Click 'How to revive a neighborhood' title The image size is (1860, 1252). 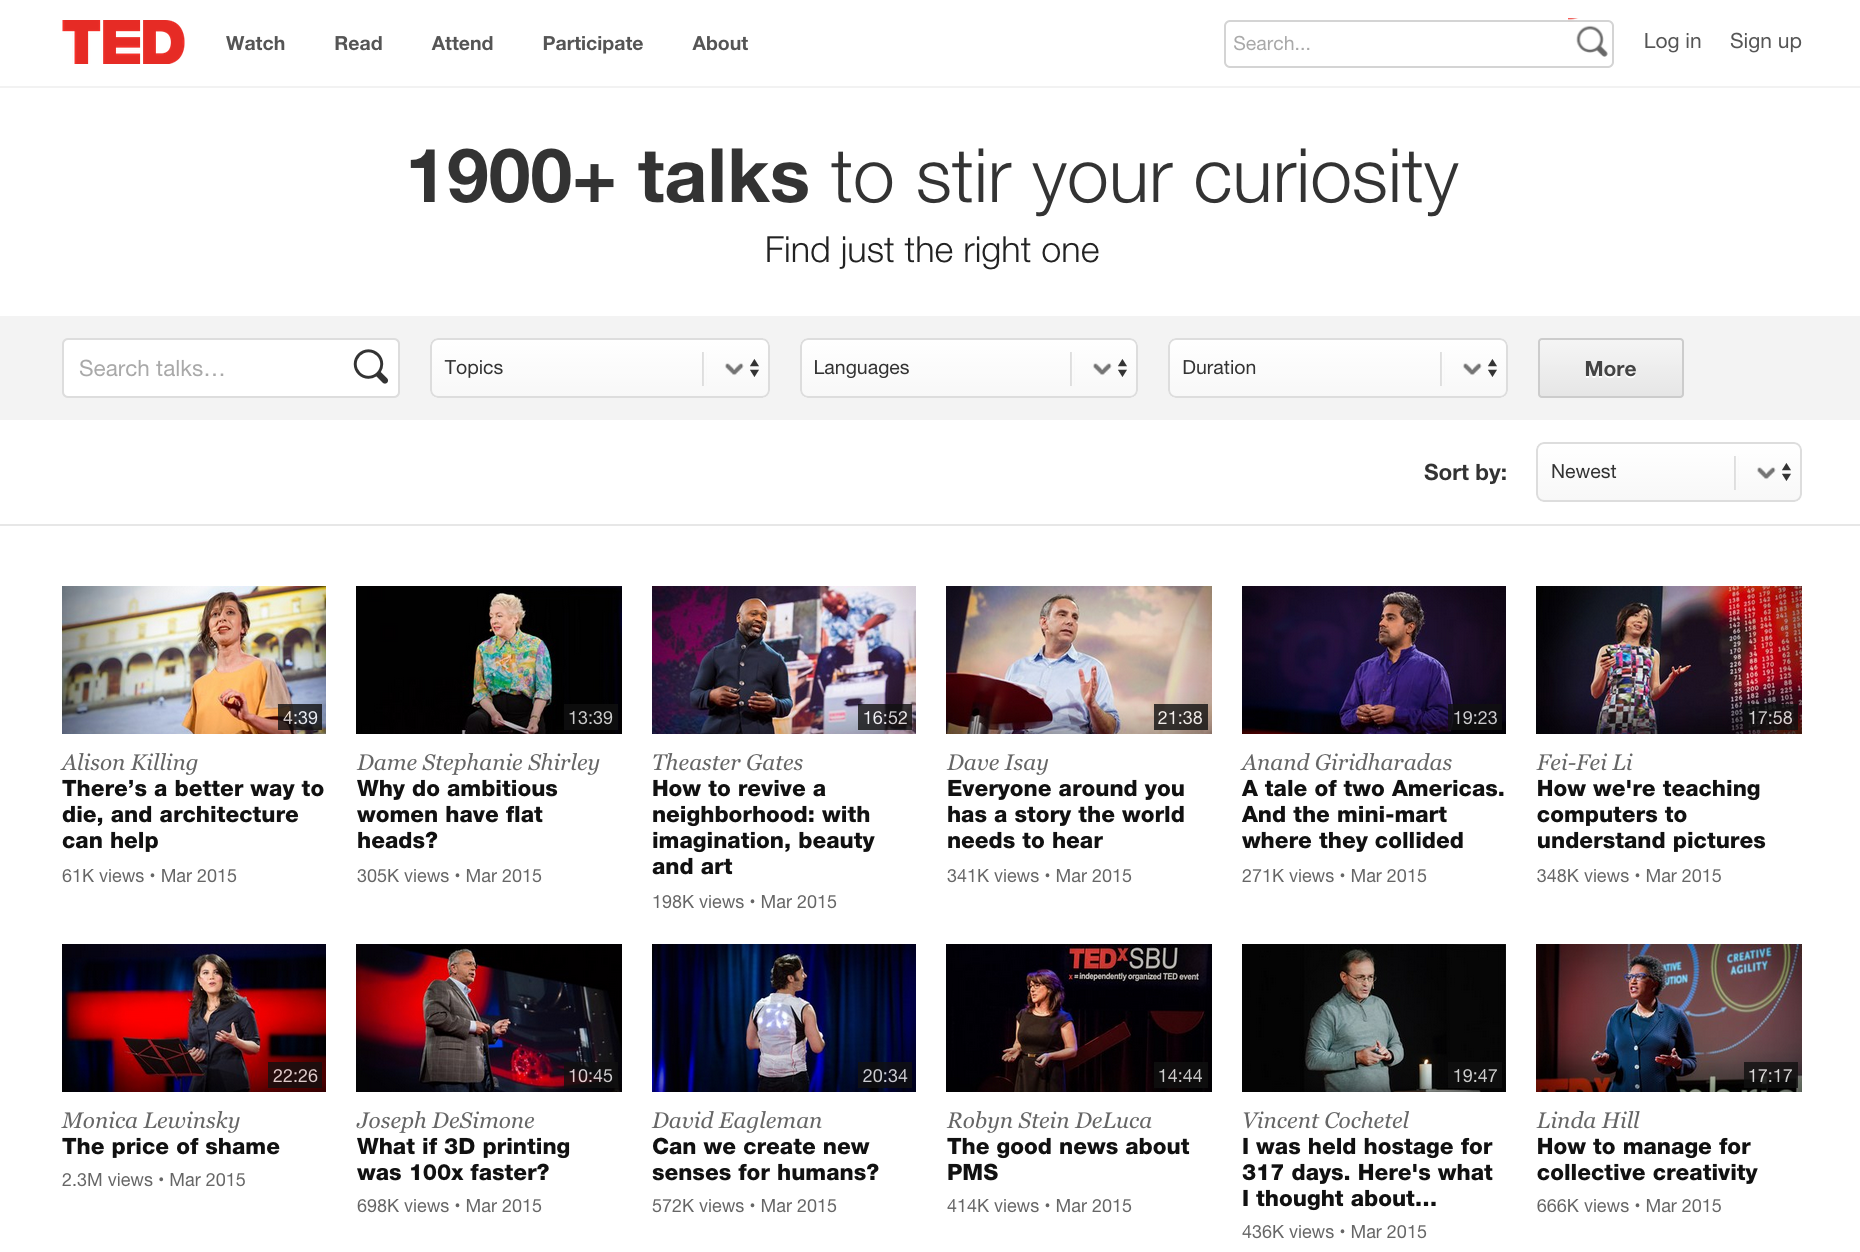(x=763, y=827)
